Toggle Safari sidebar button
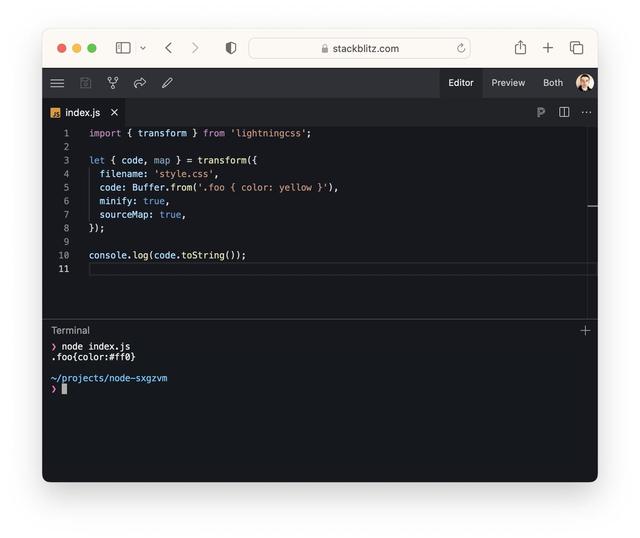Image resolution: width=640 pixels, height=538 pixels. pos(123,48)
